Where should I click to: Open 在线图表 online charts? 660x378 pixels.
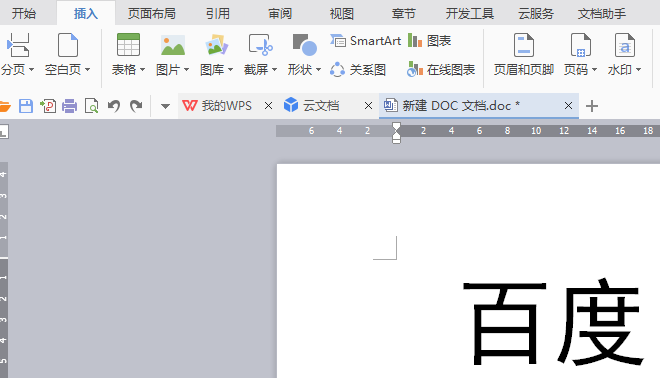[x=441, y=69]
